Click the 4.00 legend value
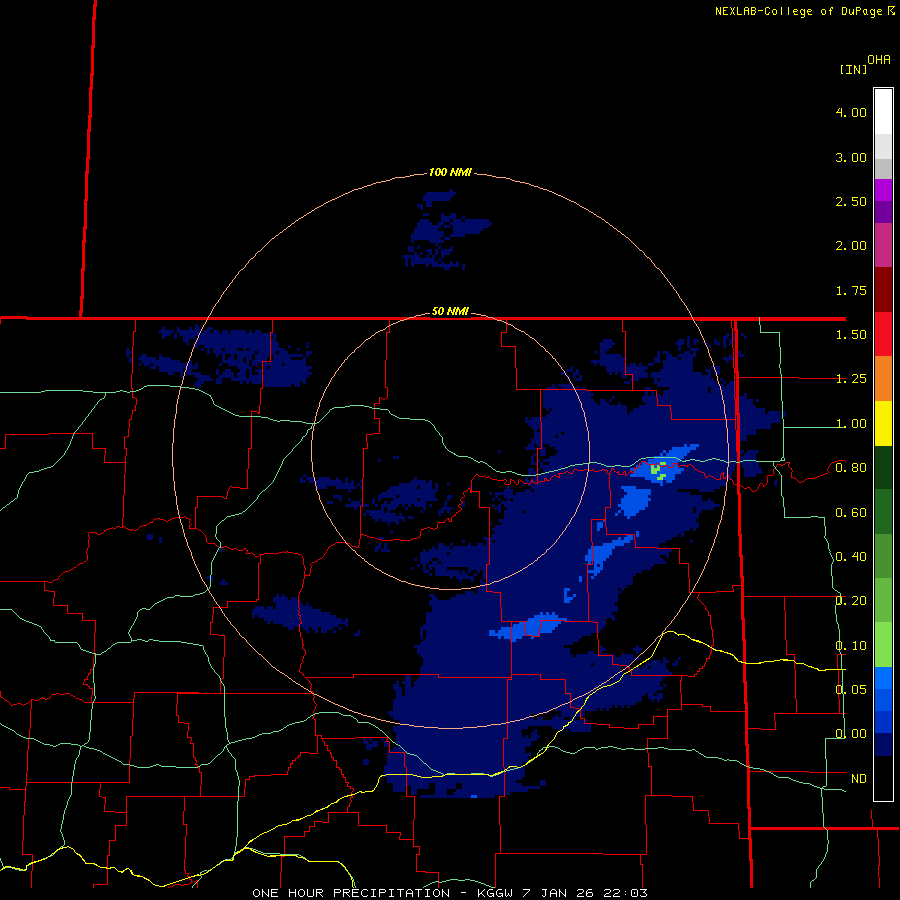 (851, 112)
